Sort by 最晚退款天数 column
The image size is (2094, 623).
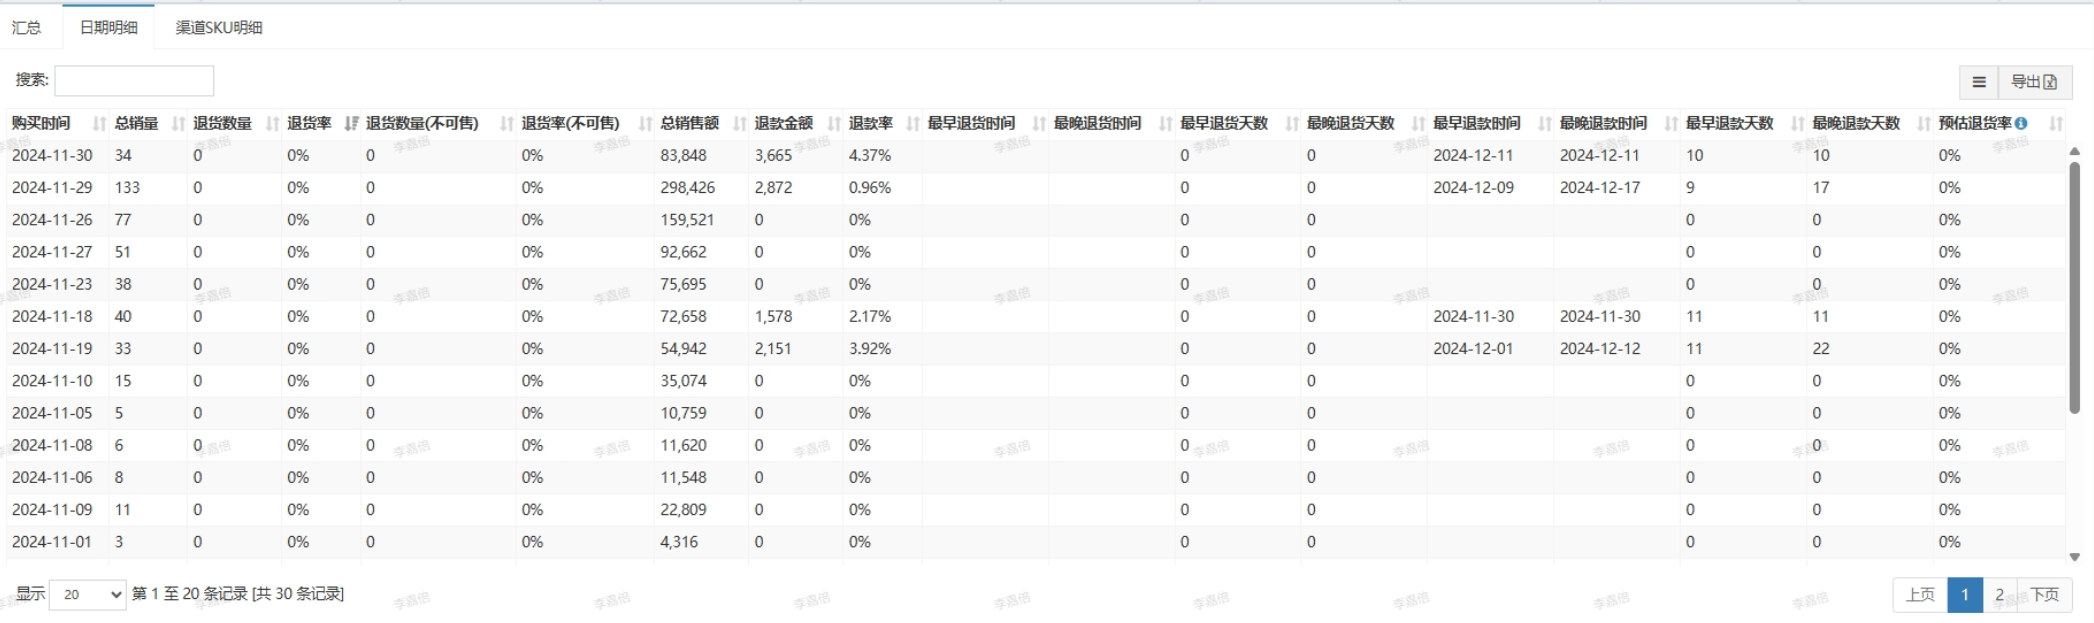point(1855,123)
